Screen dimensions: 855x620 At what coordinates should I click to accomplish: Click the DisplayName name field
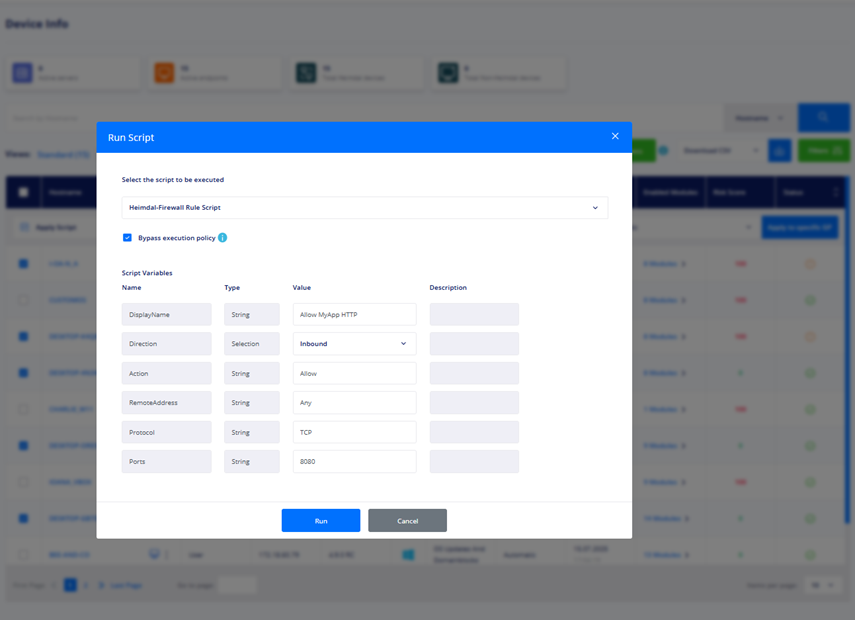[x=166, y=315]
